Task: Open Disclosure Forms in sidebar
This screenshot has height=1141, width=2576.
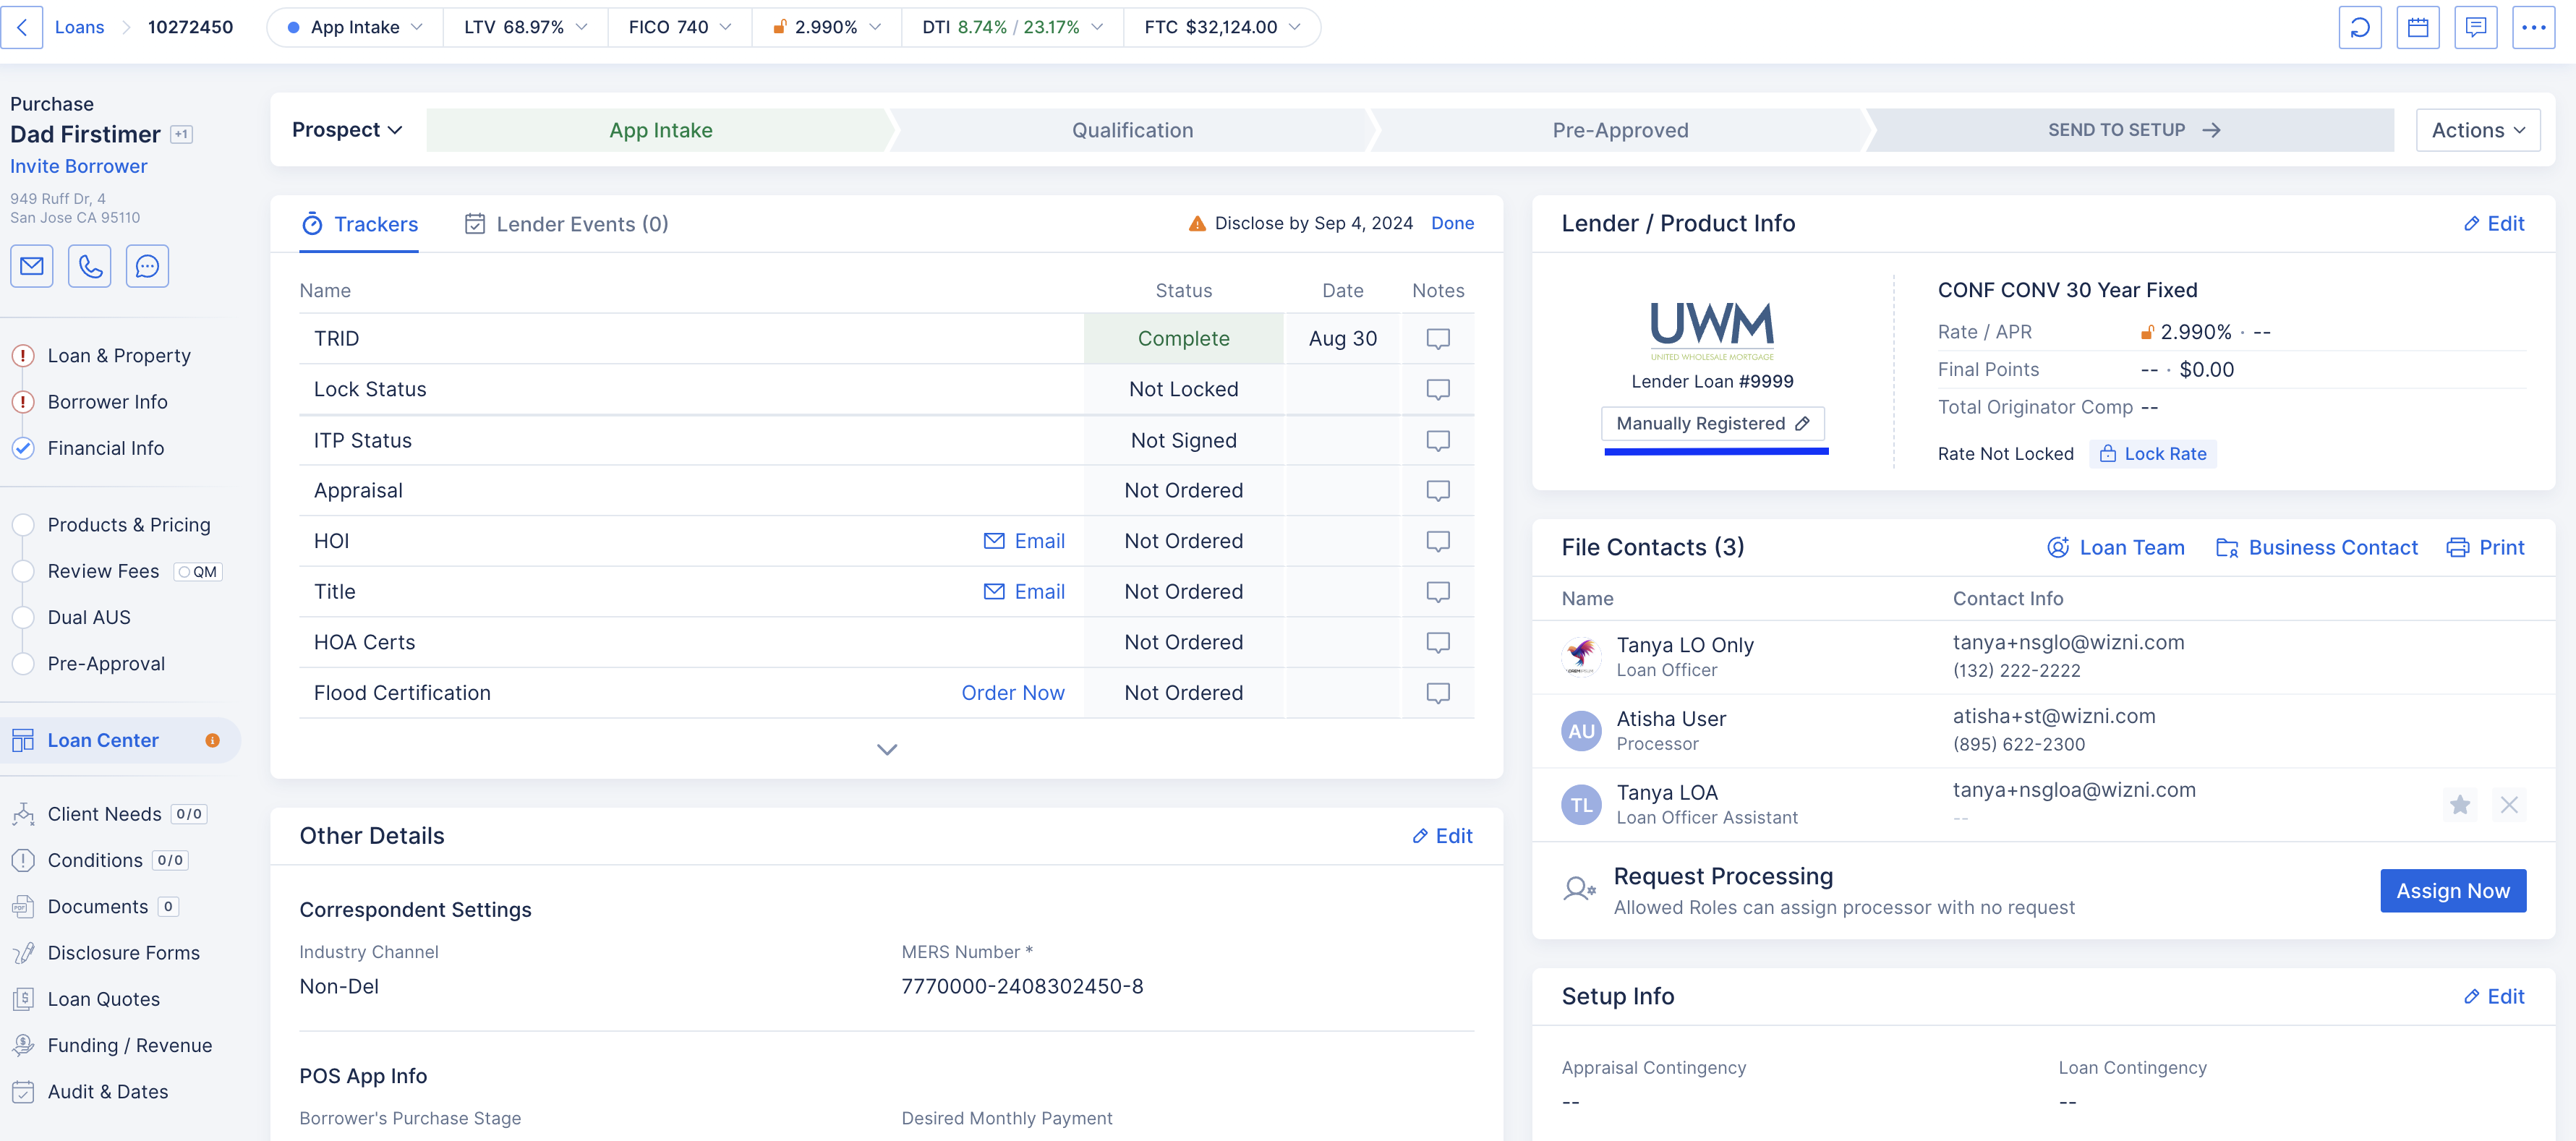Action: 123,952
